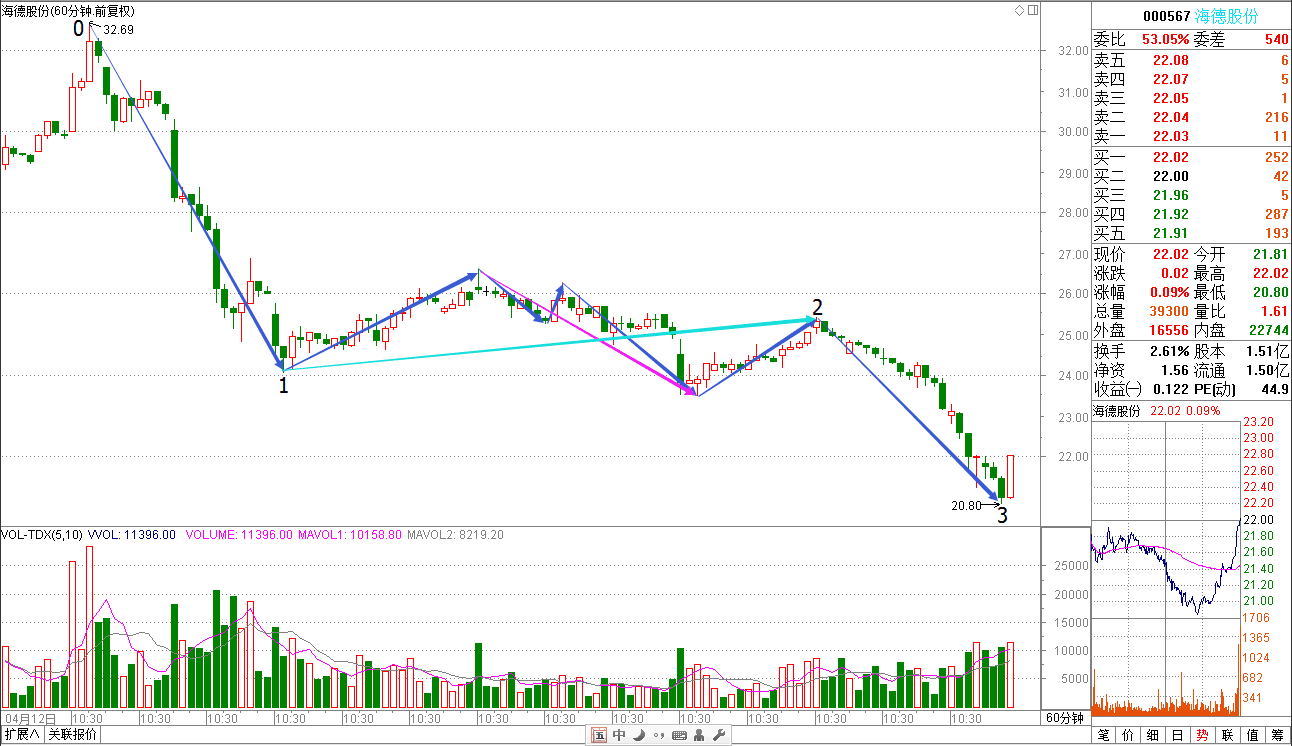Click the 现价 22.02 value
This screenshot has width=1292, height=746.
(1171, 254)
